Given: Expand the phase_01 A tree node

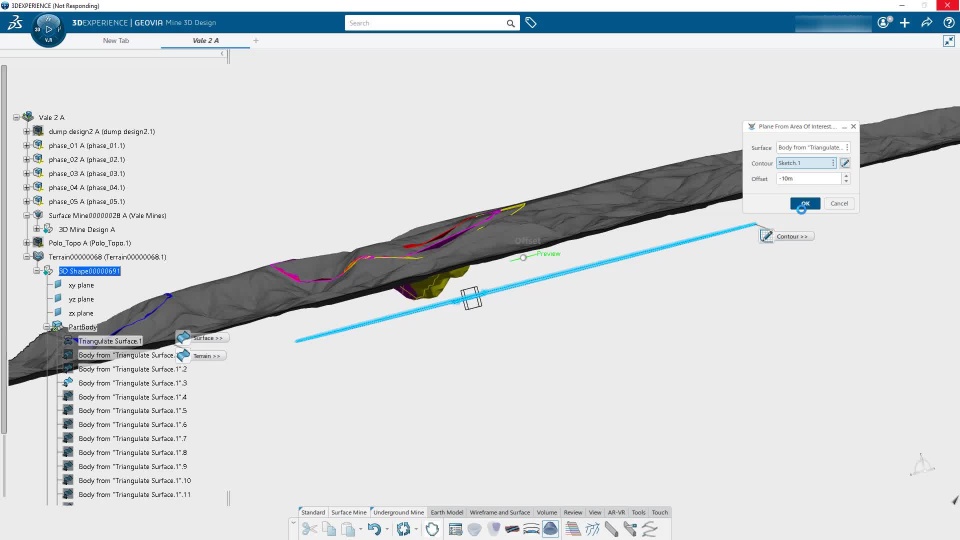Looking at the screenshot, I should point(26,145).
